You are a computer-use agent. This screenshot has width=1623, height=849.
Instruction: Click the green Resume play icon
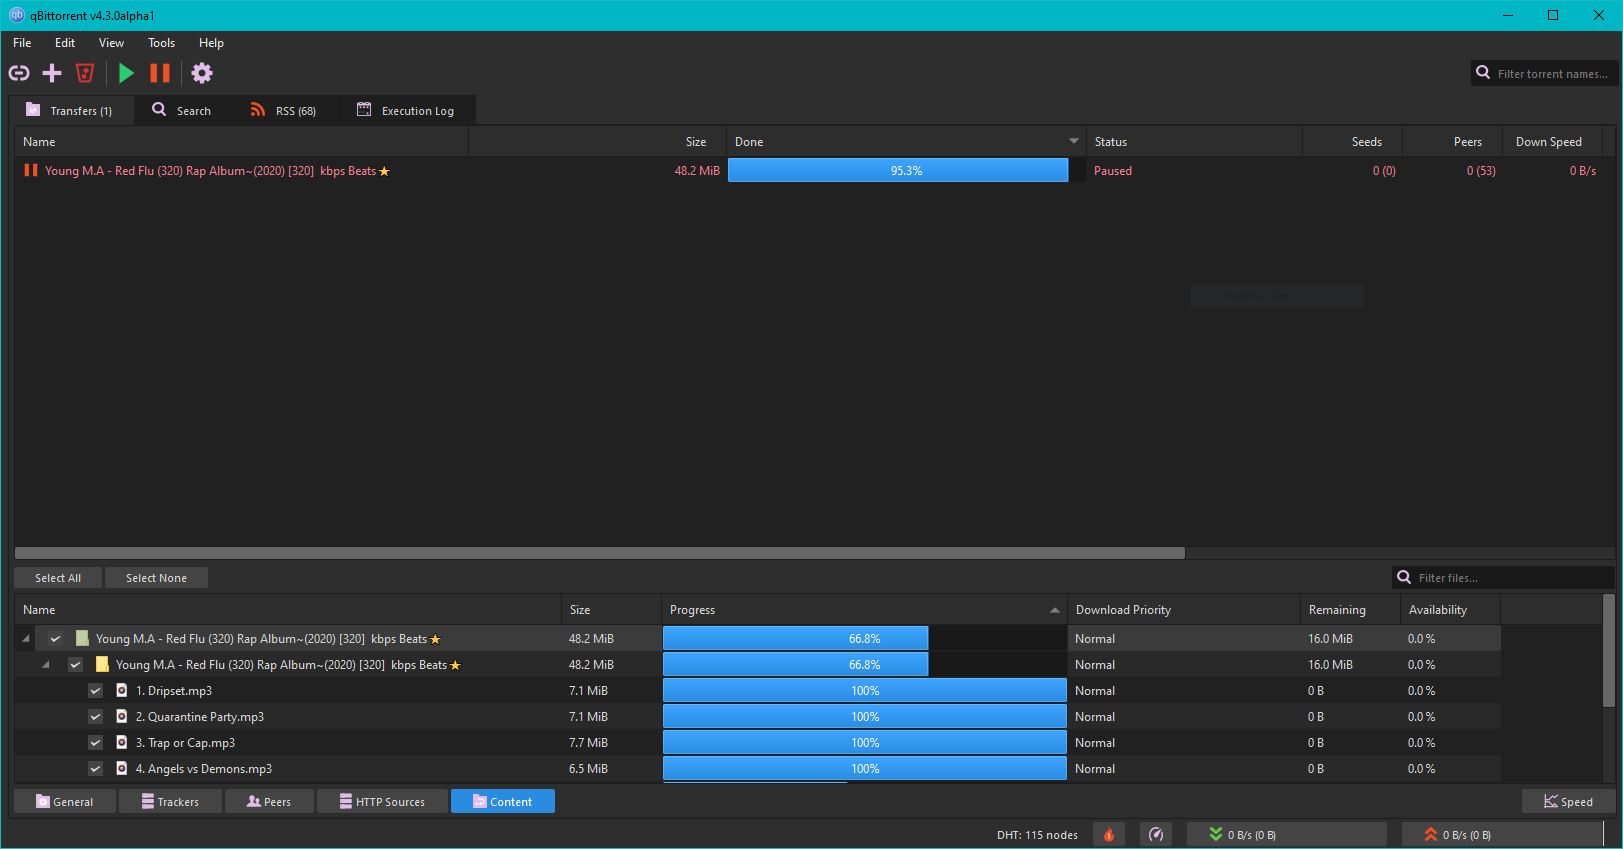pyautogui.click(x=126, y=73)
